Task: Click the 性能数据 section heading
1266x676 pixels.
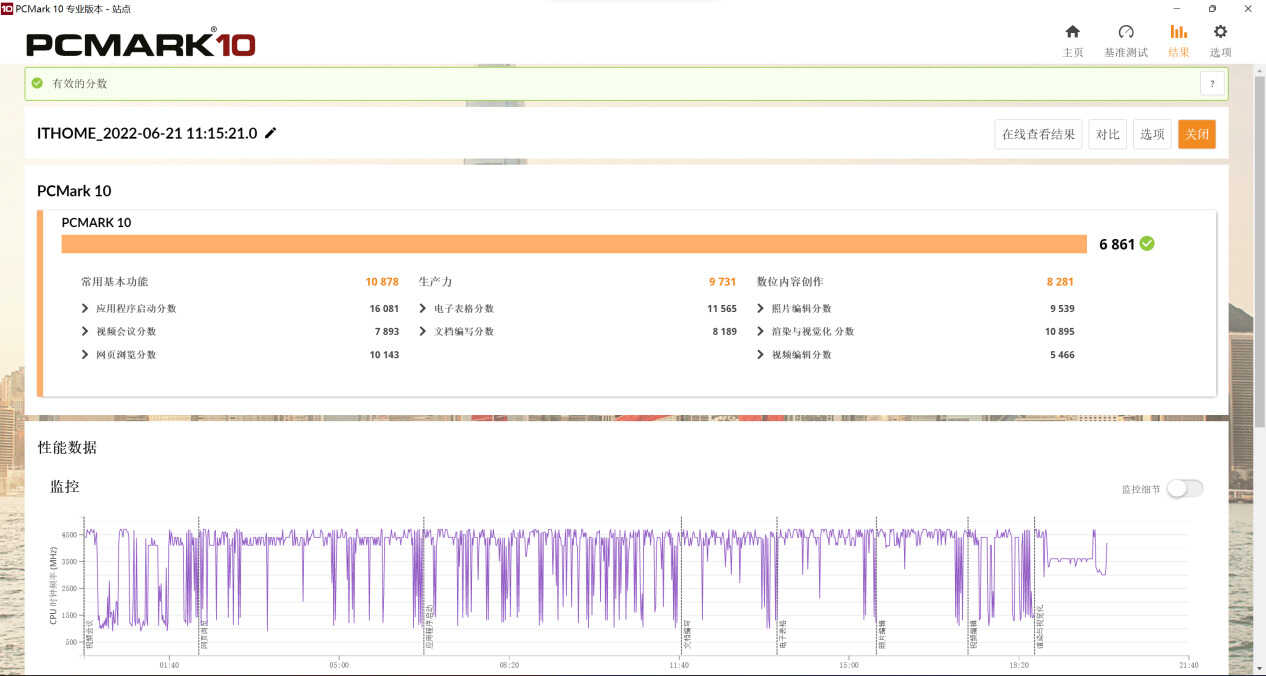Action: (67, 447)
